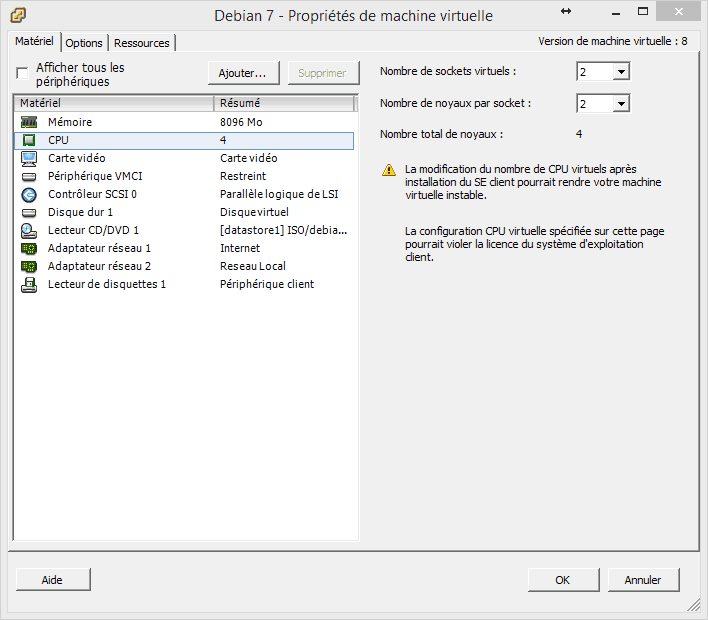This screenshot has width=708, height=620.
Task: Click the Disque dur 1 icon
Action: [29, 212]
